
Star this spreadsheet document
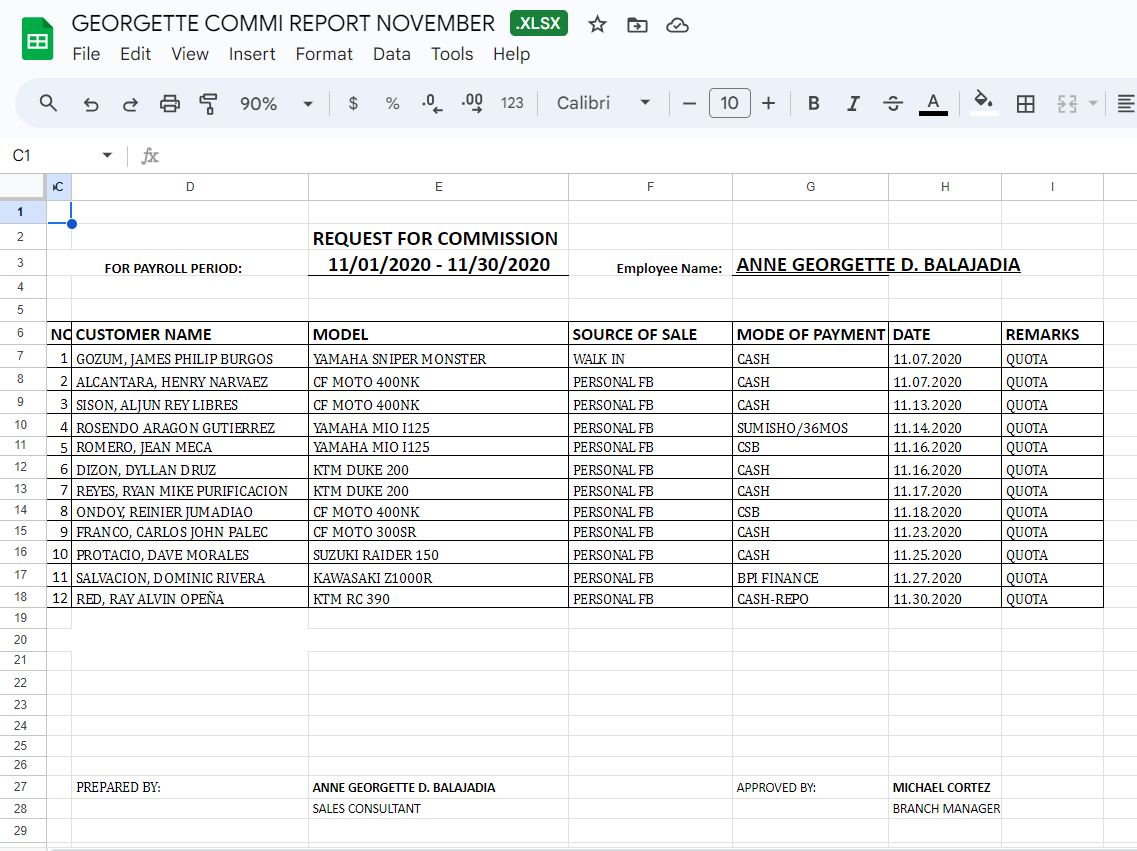pyautogui.click(x=597, y=25)
